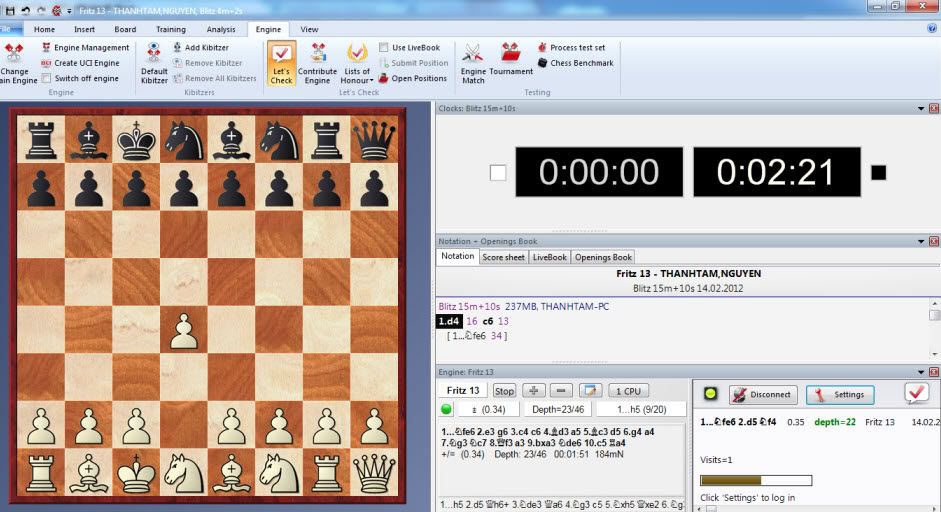Click Submit Position
This screenshot has width=941, height=512.
pos(413,63)
